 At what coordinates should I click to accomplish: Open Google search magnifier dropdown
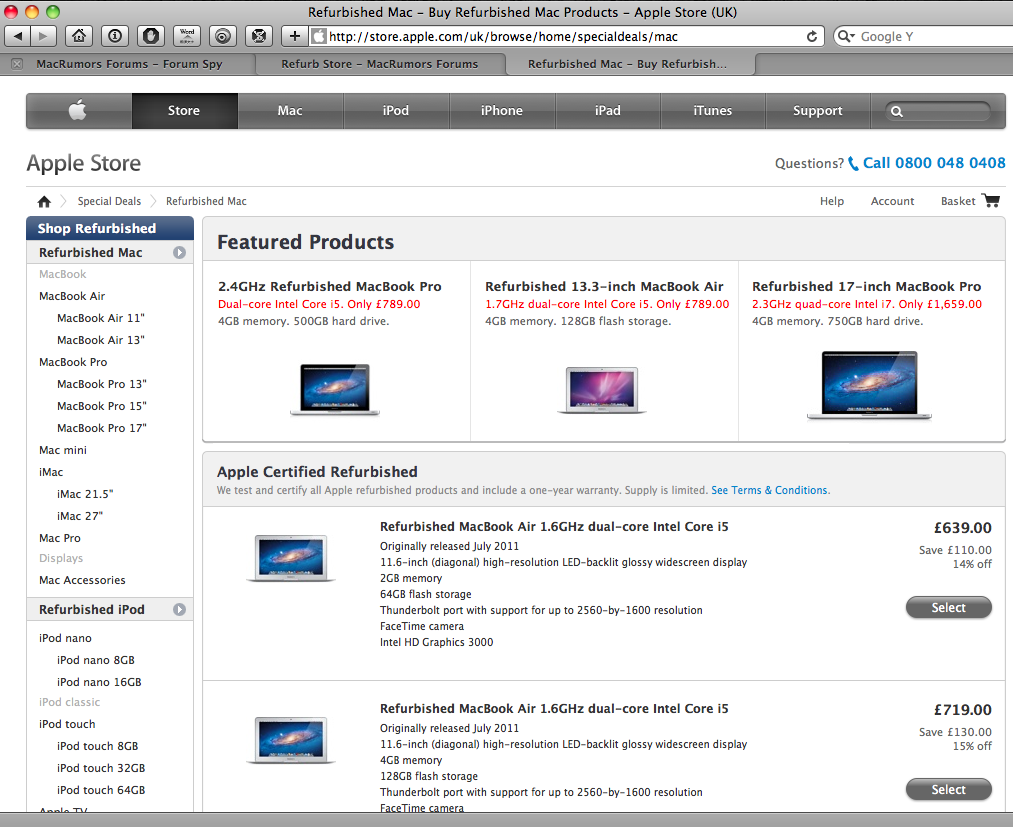[846, 36]
